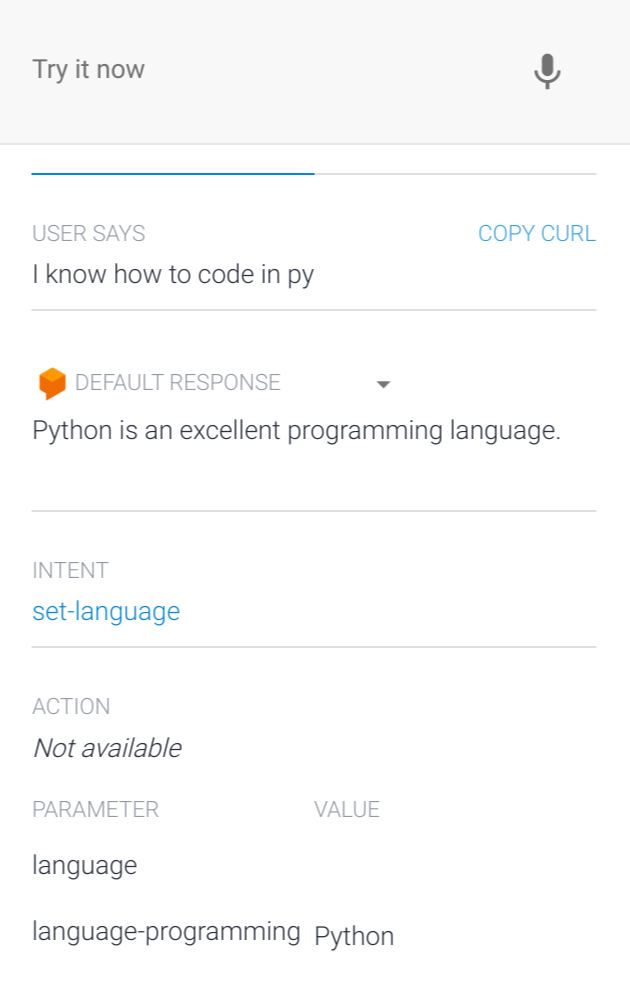Click the 'Python is an excellent programming language' response
Image resolution: width=630 pixels, height=992 pixels.
(297, 432)
